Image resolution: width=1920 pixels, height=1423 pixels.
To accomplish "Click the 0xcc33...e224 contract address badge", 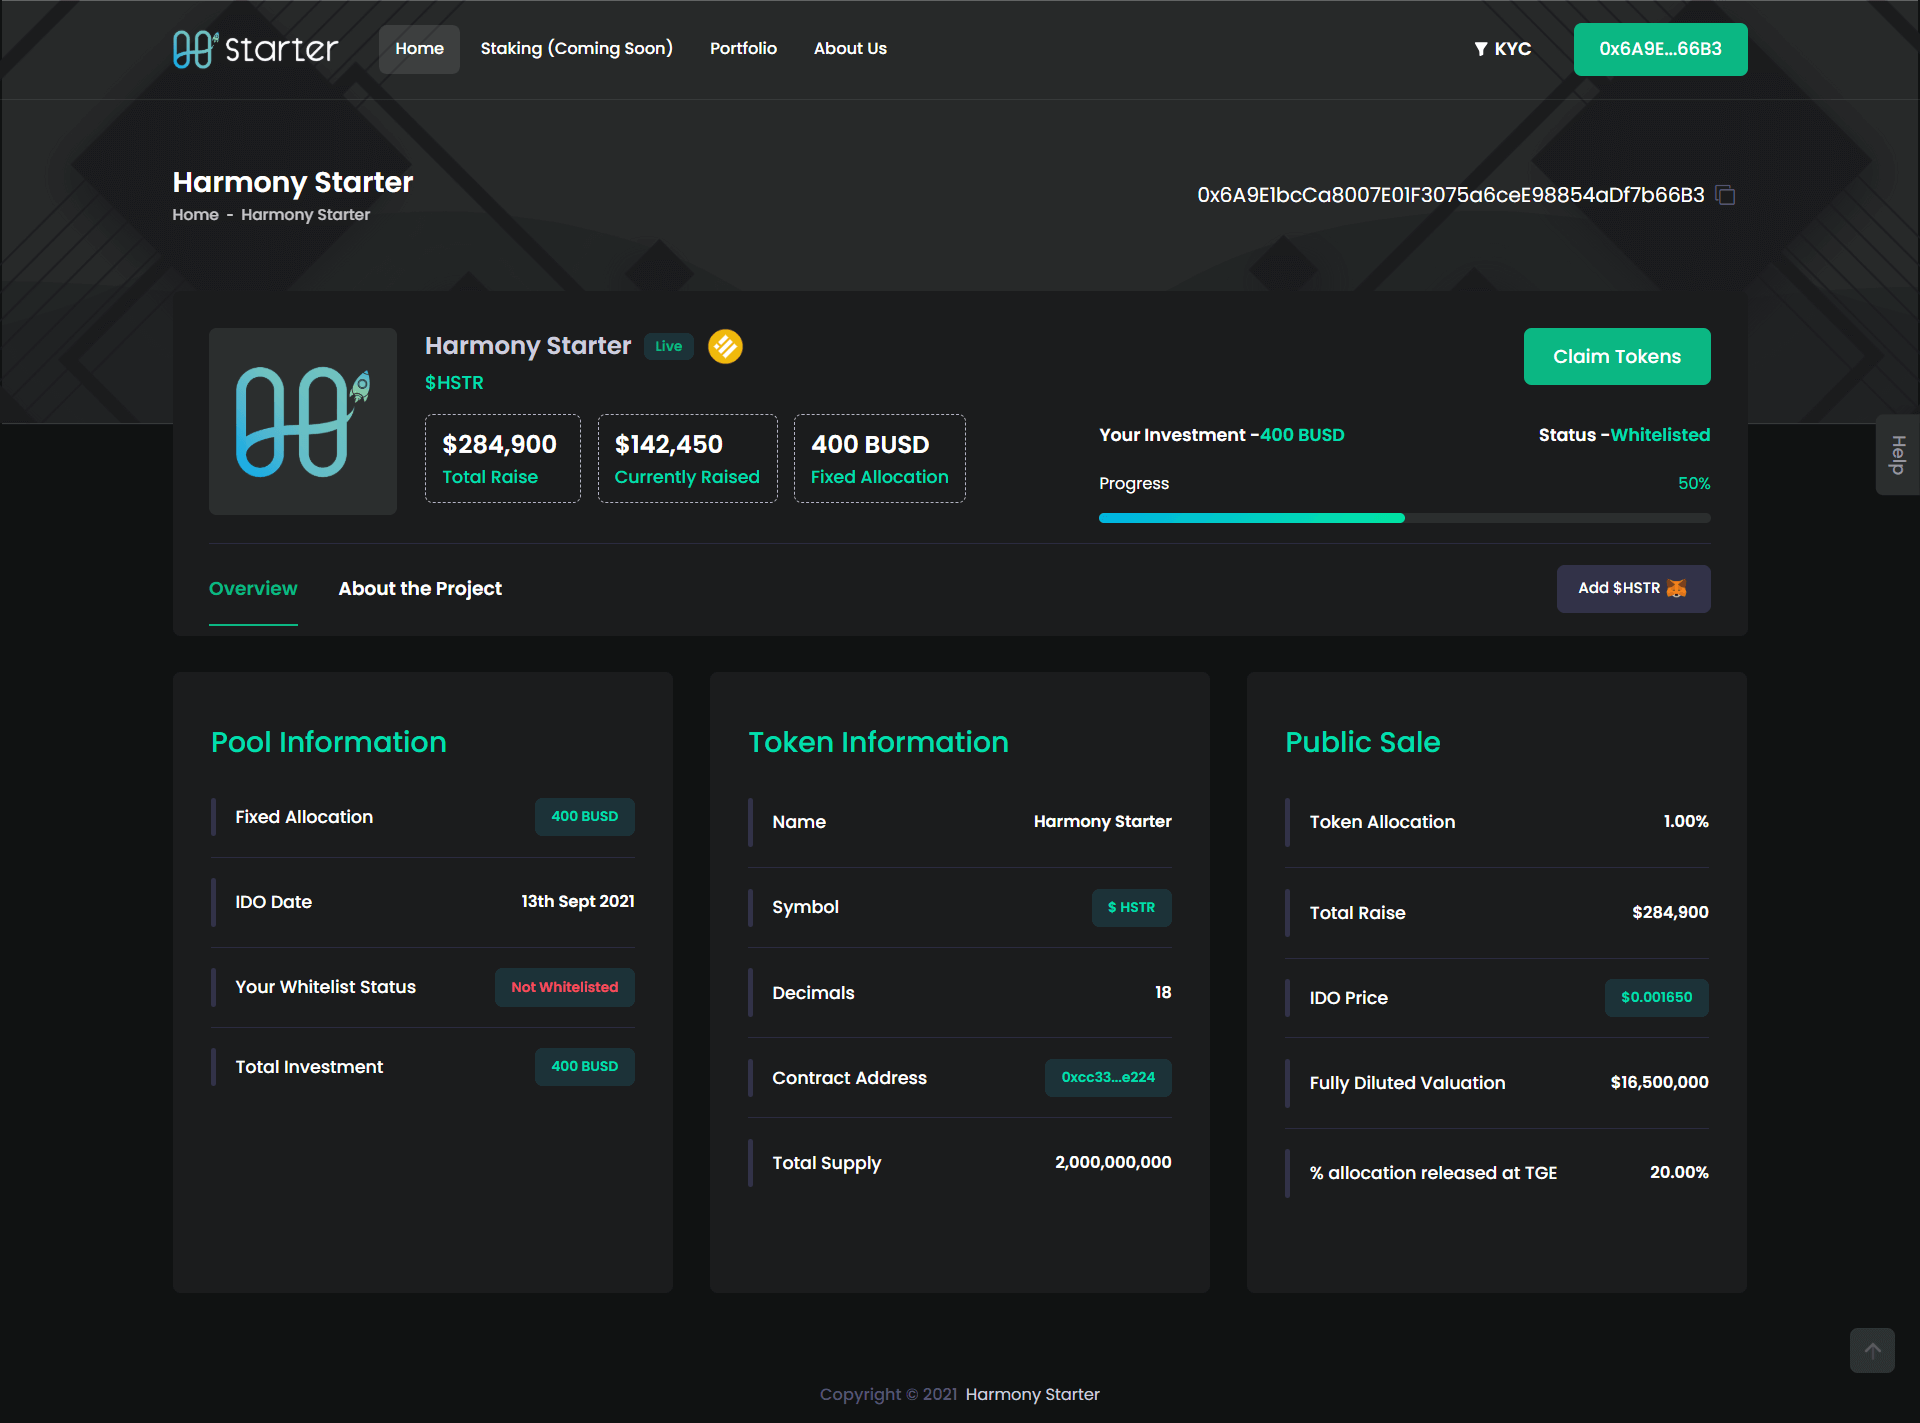I will pos(1107,1078).
